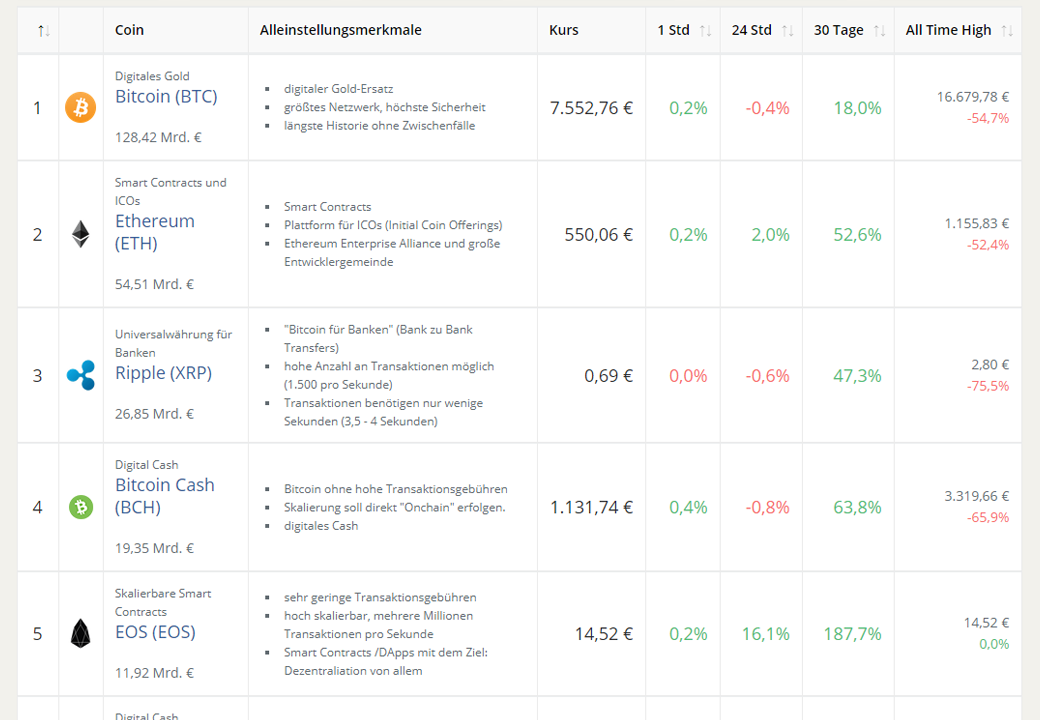Sort by 30 Tage column arrows
Viewport: 1040px width, 720px height.
click(879, 30)
